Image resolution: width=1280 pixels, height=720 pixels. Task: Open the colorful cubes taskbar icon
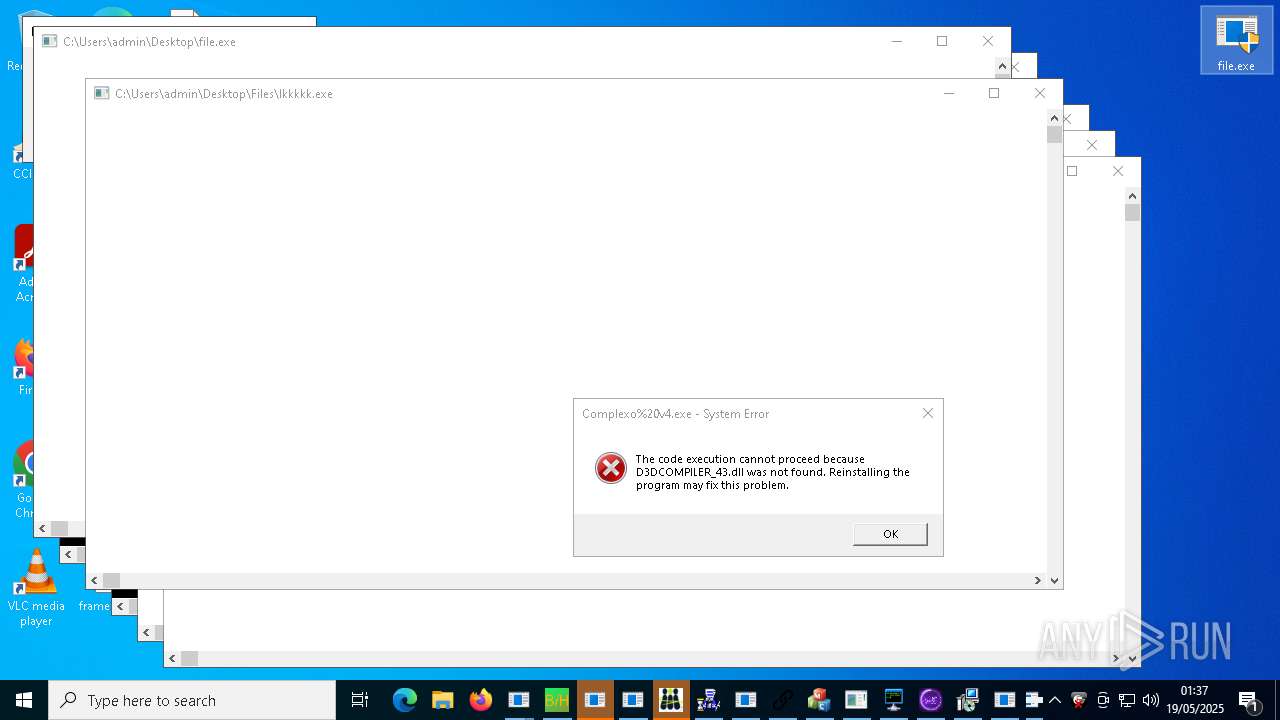819,700
